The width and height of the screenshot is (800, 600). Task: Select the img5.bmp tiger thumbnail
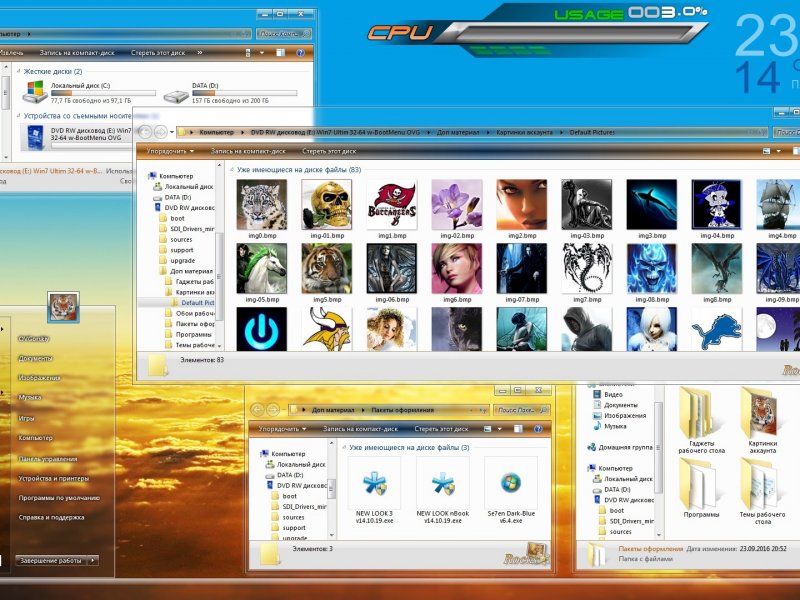pyautogui.click(x=327, y=268)
